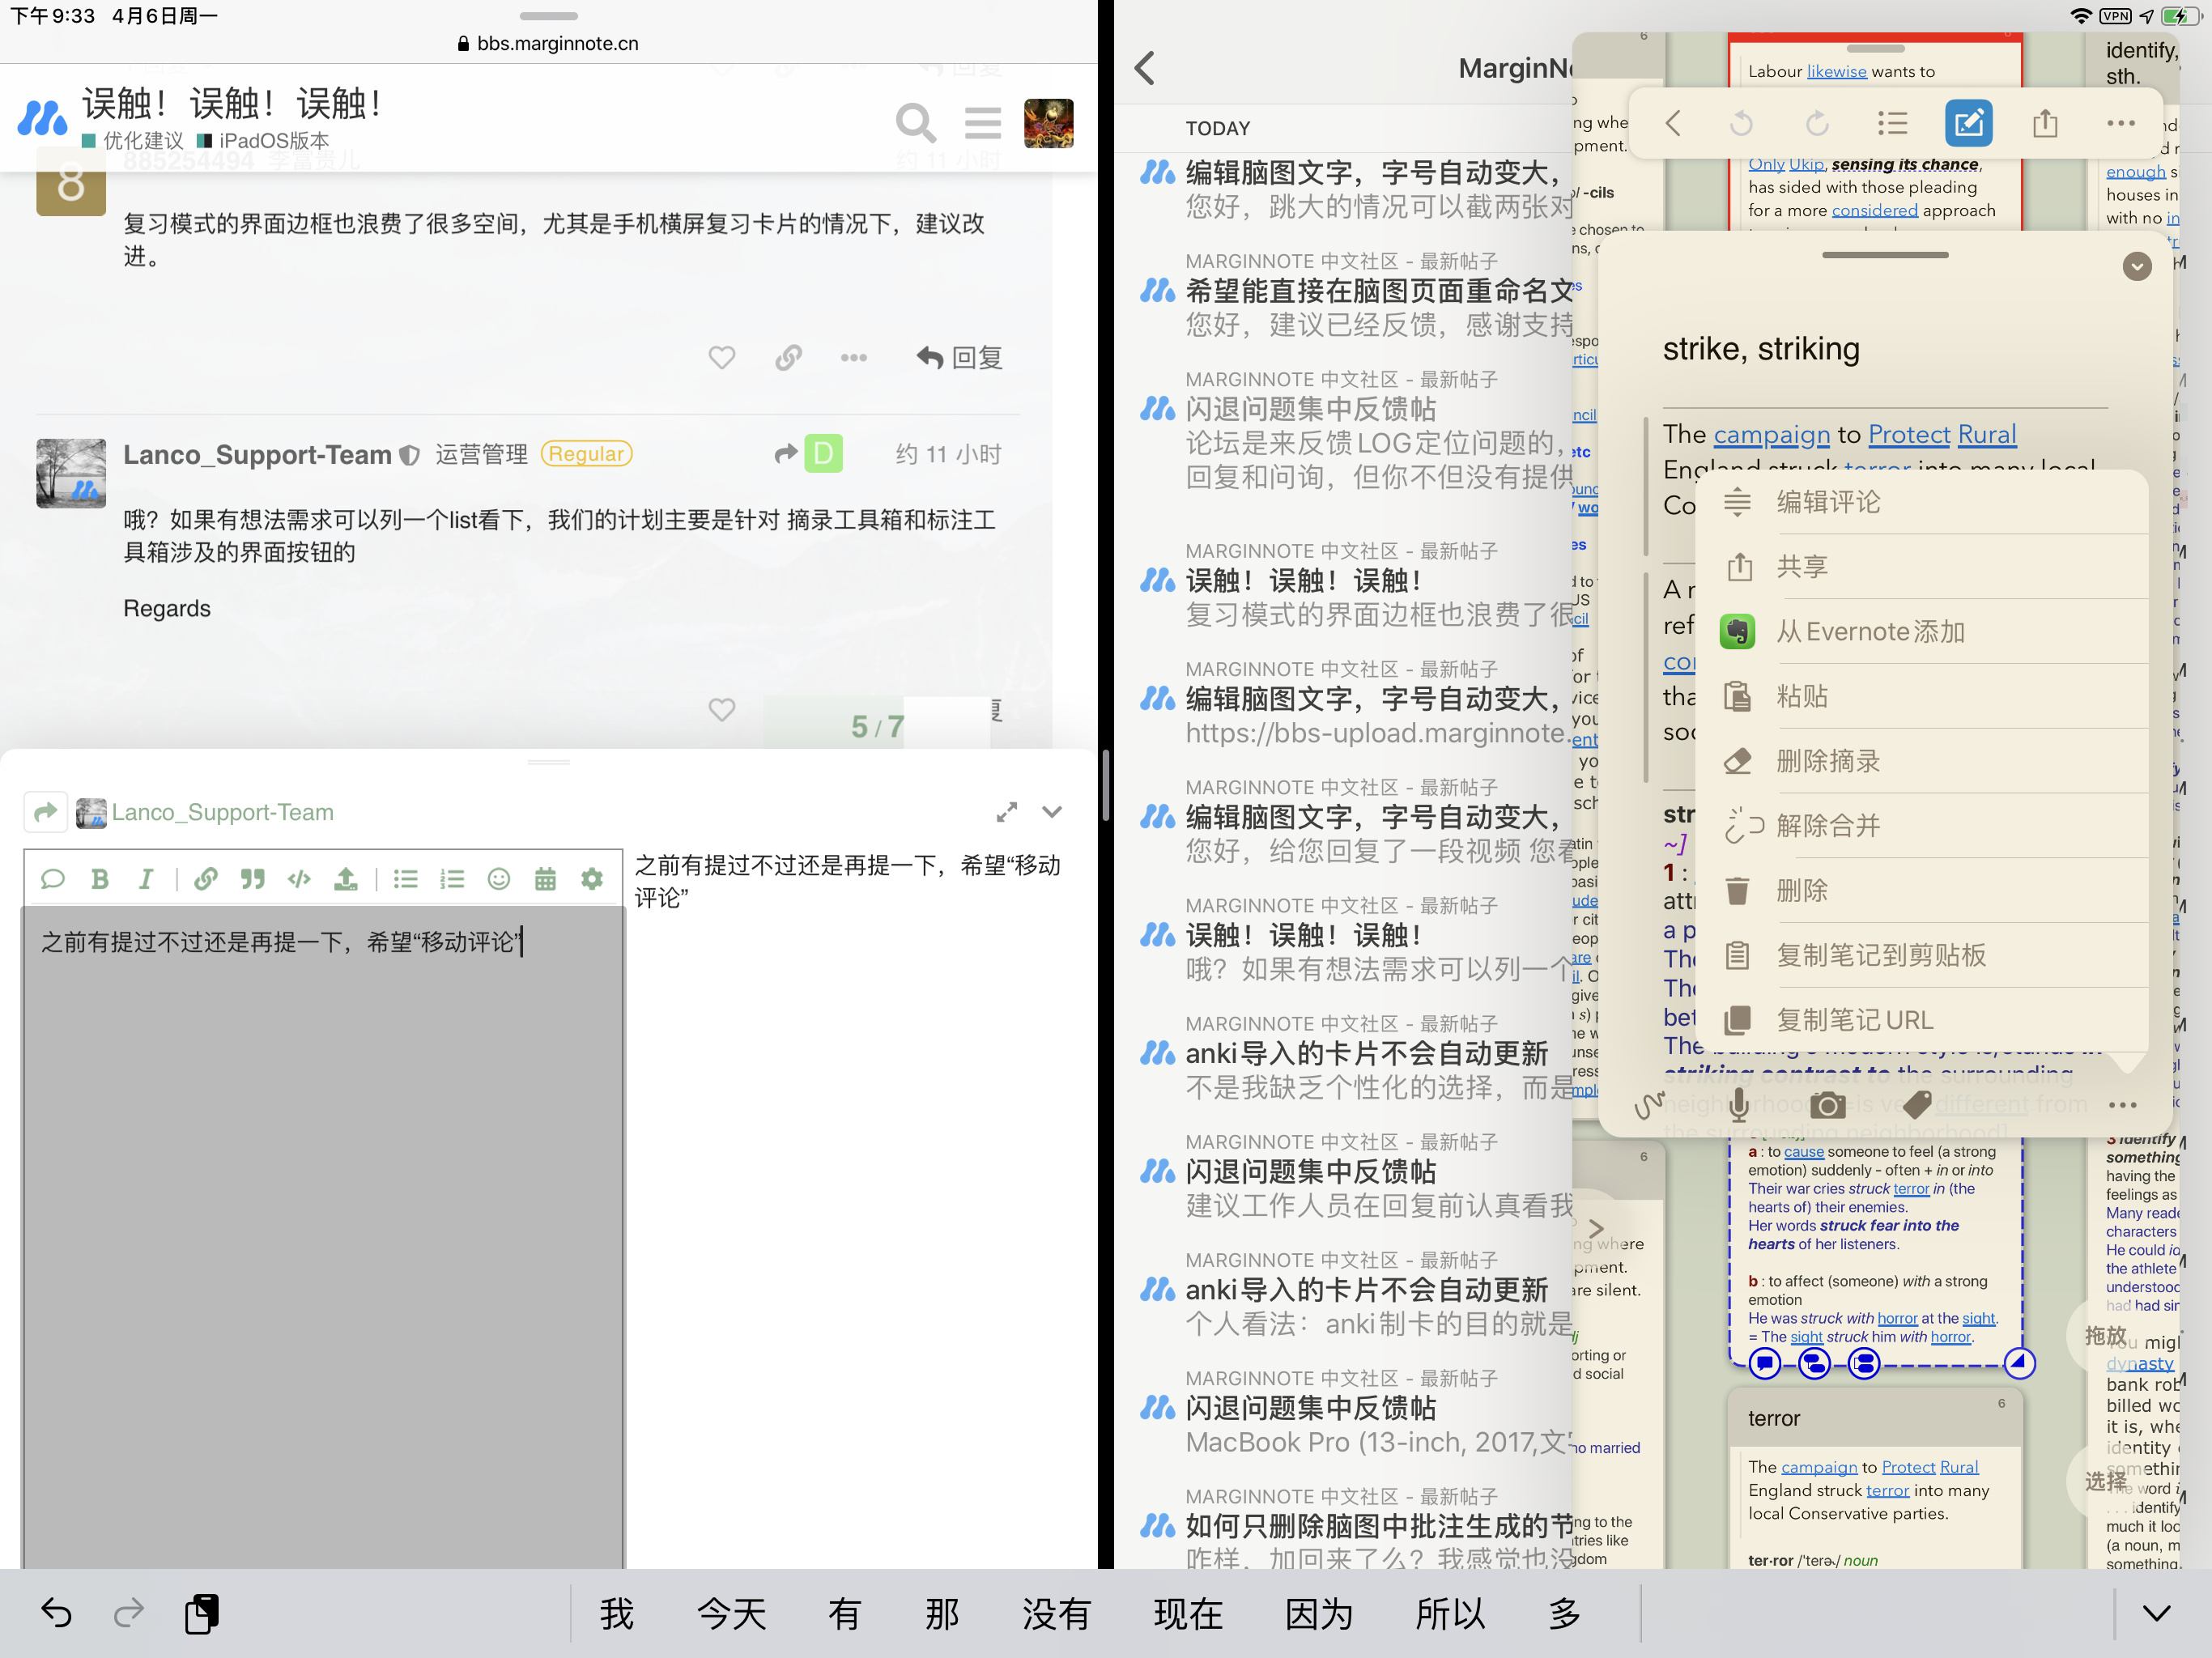Insert bulleted list in composer
This screenshot has width=2212, height=1658.
coord(405,879)
